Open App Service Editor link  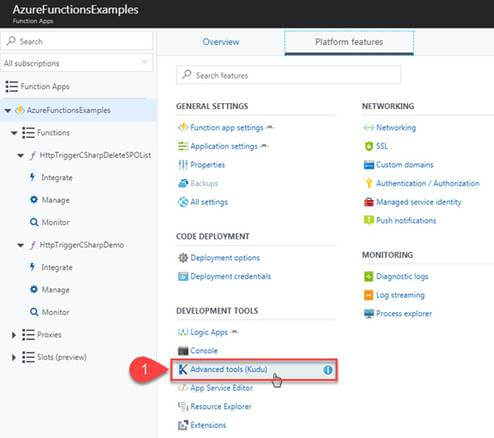pos(221,388)
